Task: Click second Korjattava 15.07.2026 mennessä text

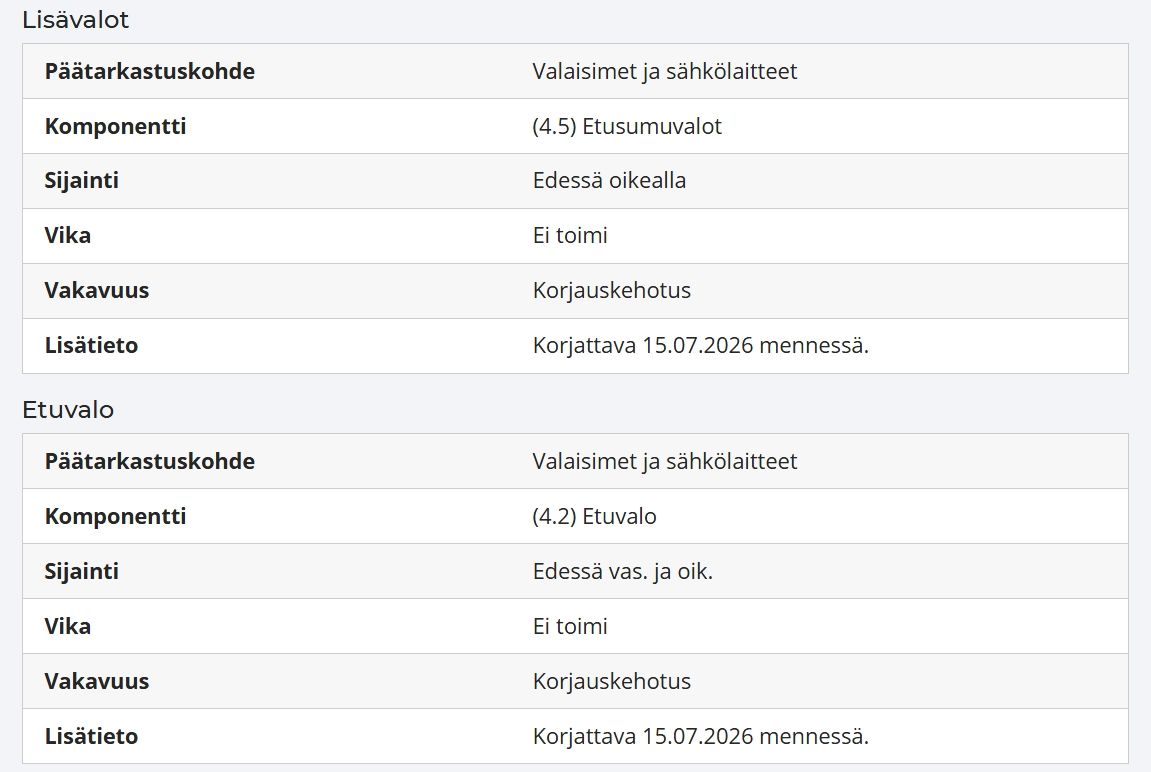Action: coord(700,737)
